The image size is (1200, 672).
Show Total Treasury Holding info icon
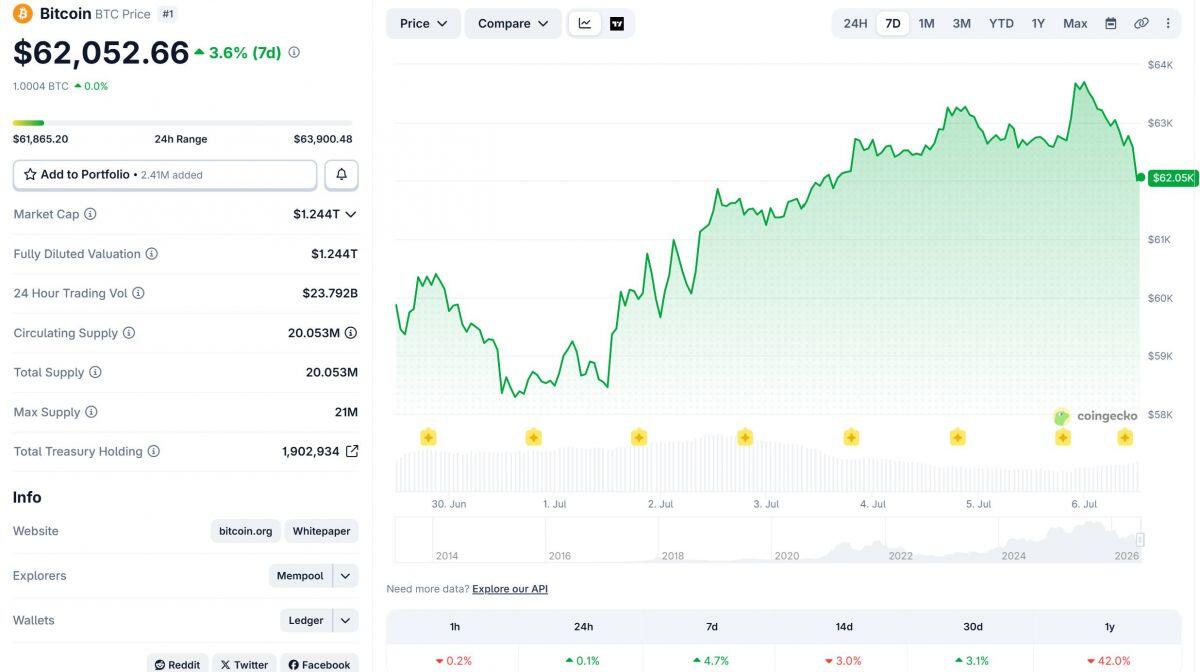click(154, 451)
